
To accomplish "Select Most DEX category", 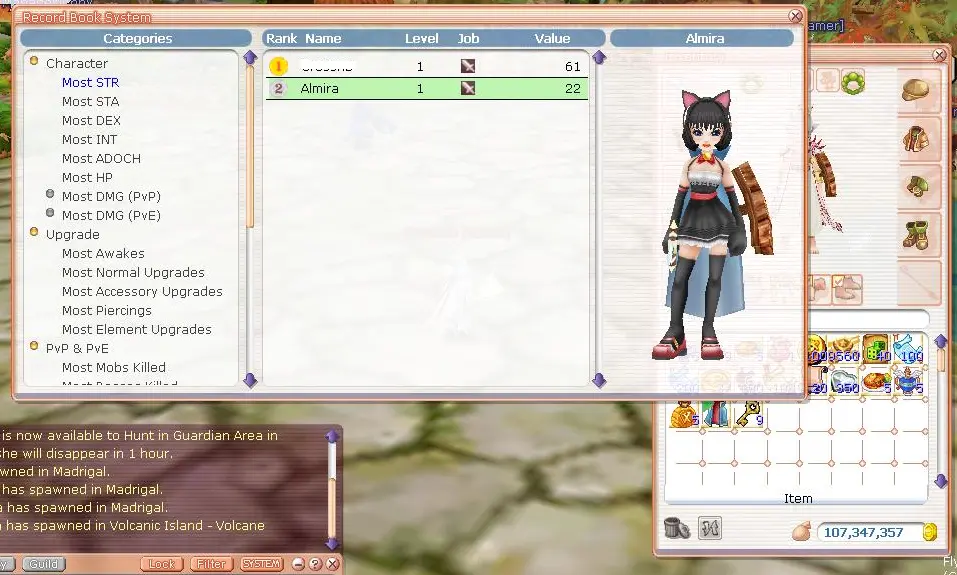I will (92, 120).
